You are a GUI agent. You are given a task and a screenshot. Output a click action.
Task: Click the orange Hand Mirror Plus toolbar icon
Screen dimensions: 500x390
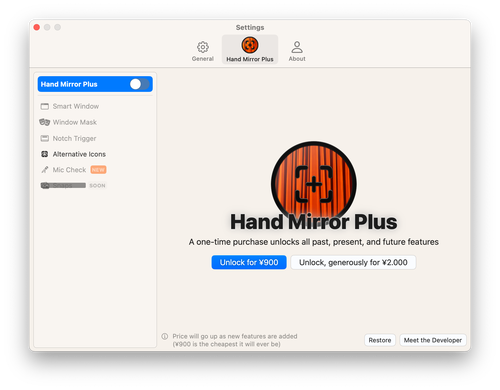[250, 45]
